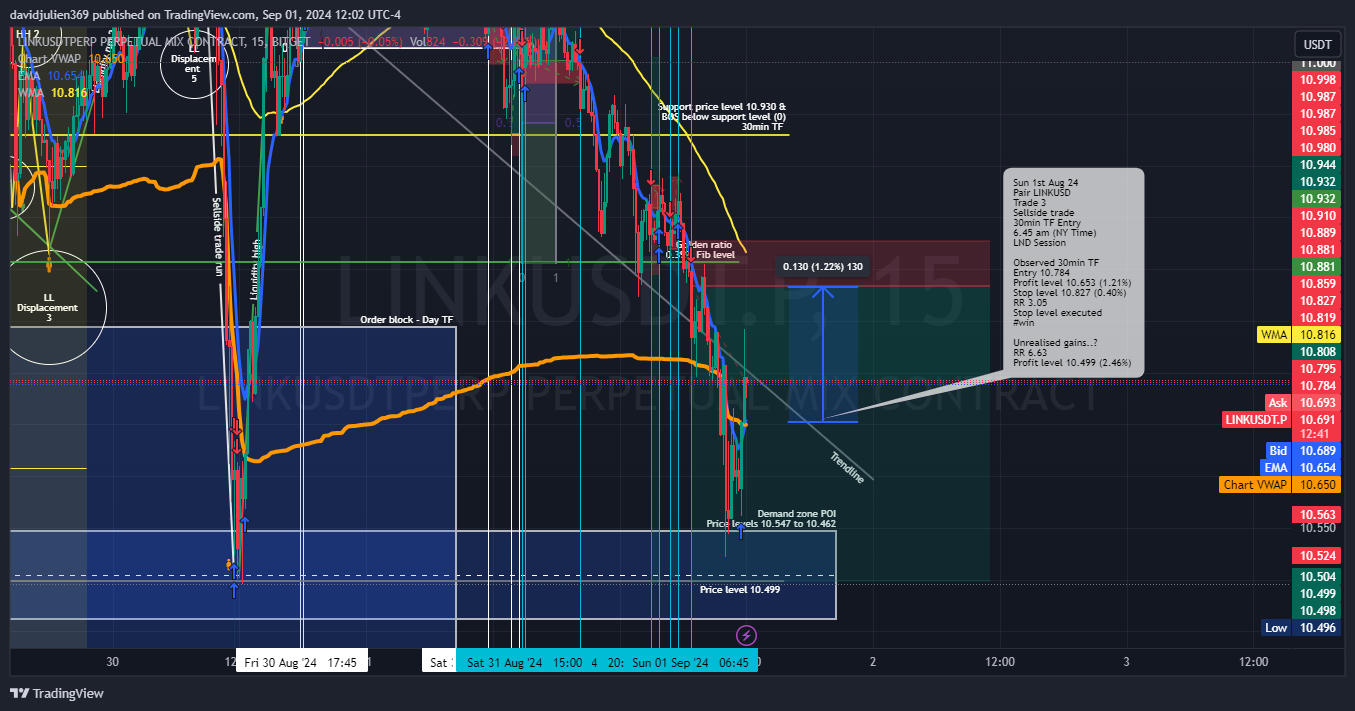Select the Trendline label on chart
The height and width of the screenshot is (711, 1355).
tap(847, 468)
